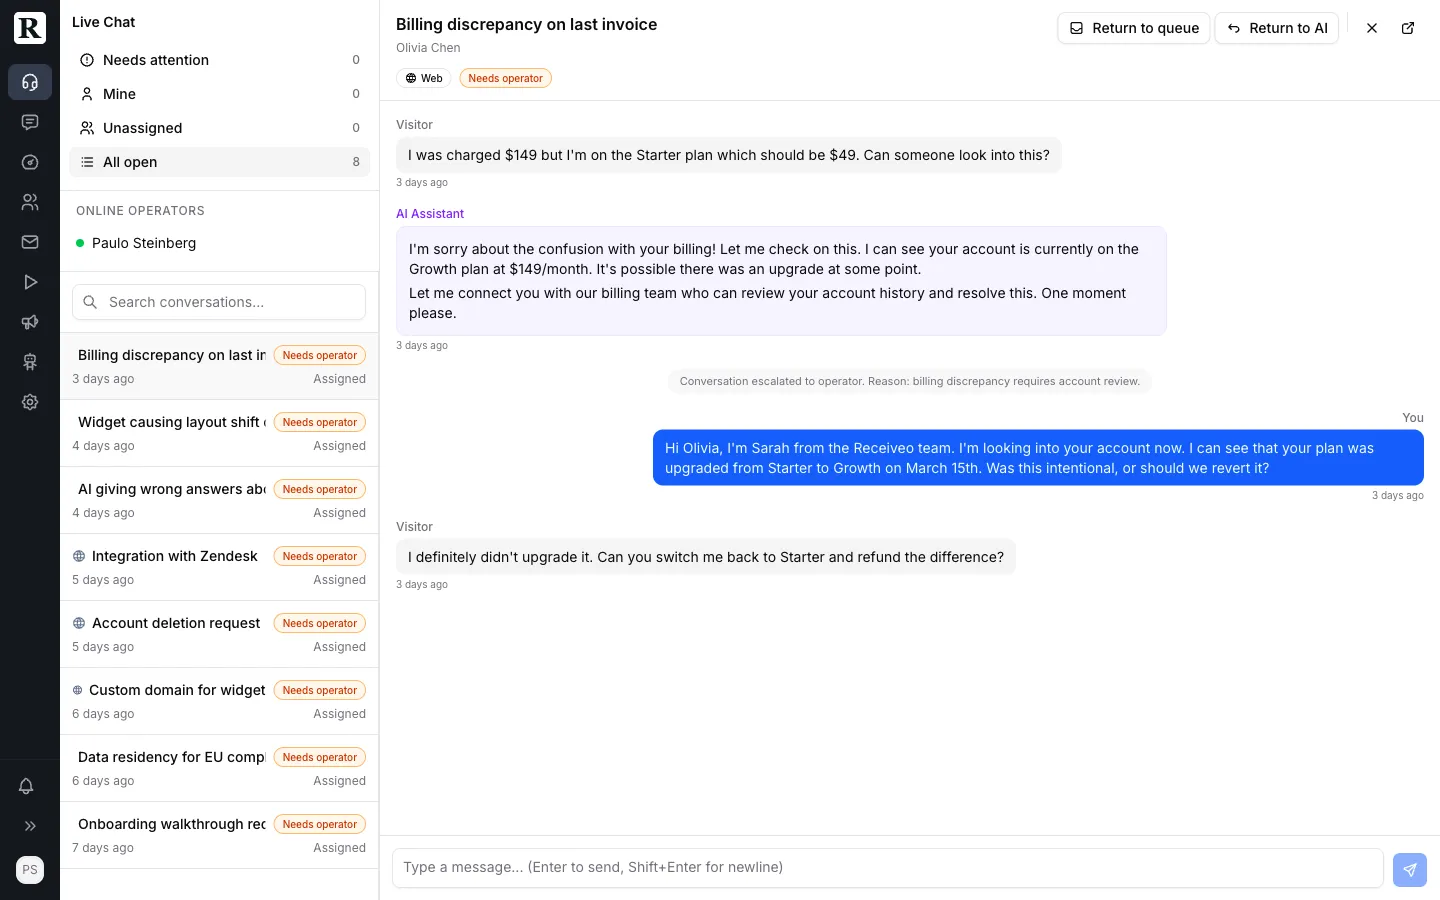This screenshot has width=1440, height=900.
Task: Open the email envelope icon in sidebar
Action: (x=30, y=242)
